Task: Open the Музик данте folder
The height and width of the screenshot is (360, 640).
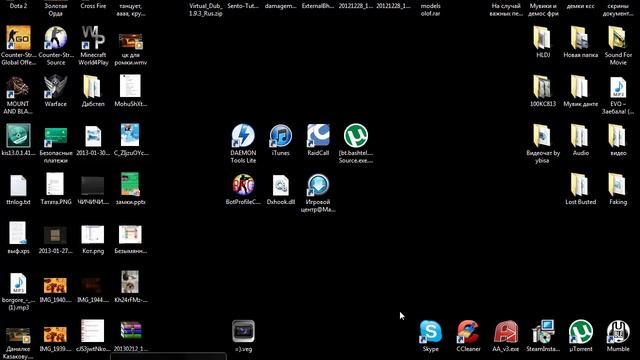Action: [581, 87]
